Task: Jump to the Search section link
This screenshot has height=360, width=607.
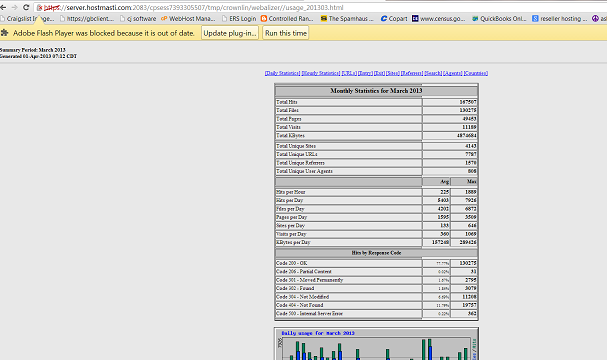Action: click(433, 73)
